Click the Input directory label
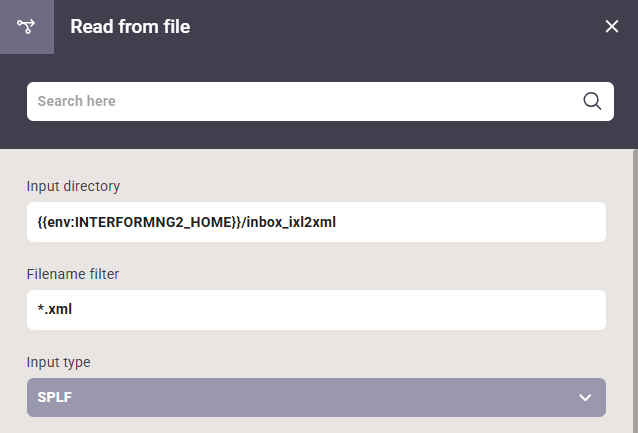Viewport: 638px width, 433px height. tap(73, 186)
